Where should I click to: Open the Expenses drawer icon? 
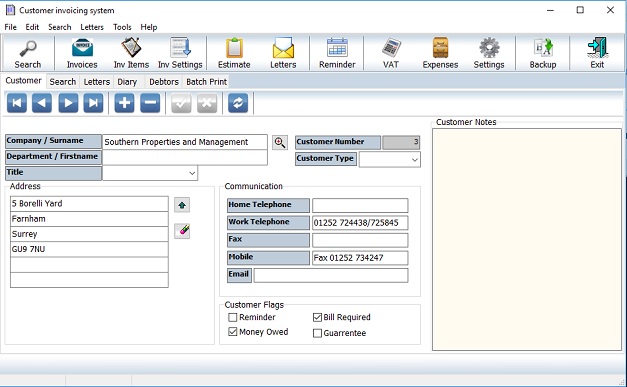440,54
